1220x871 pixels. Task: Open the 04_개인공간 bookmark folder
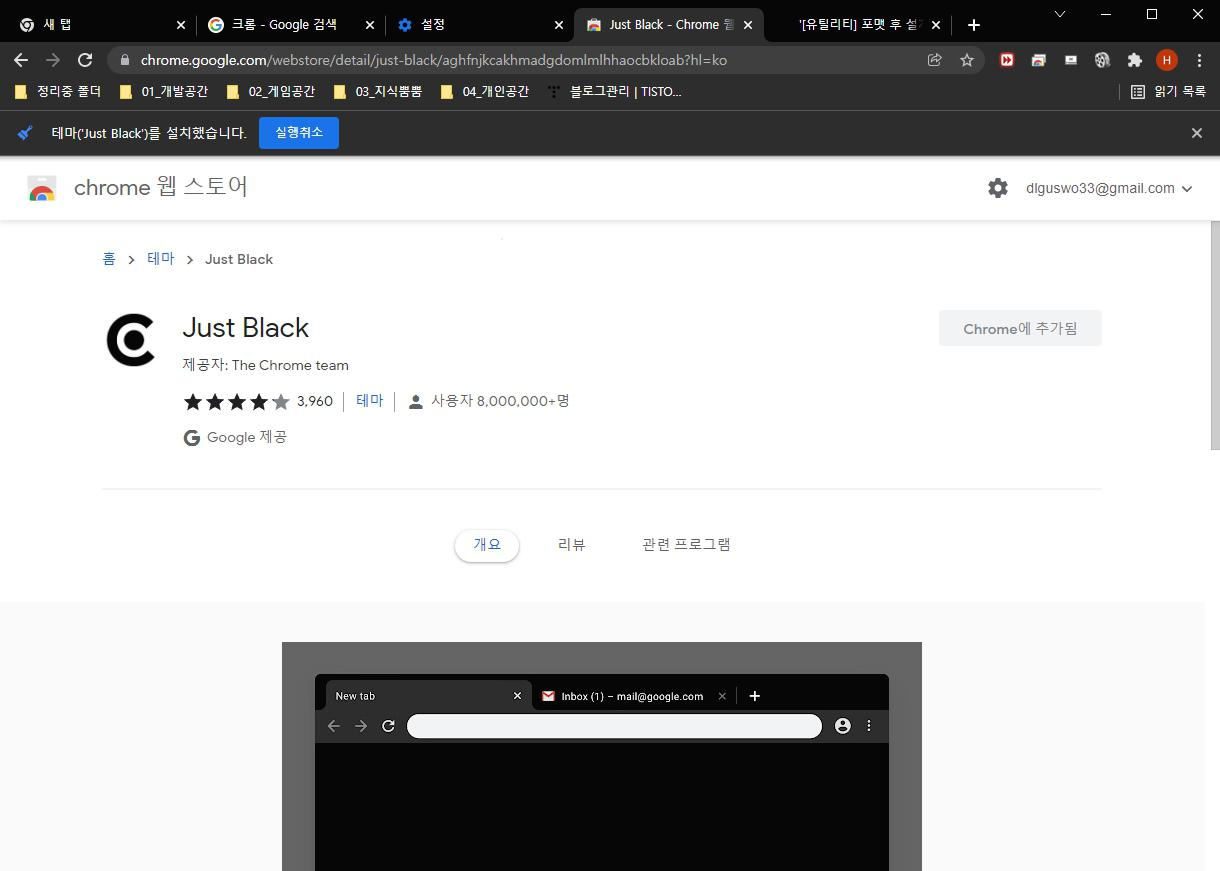point(484,91)
